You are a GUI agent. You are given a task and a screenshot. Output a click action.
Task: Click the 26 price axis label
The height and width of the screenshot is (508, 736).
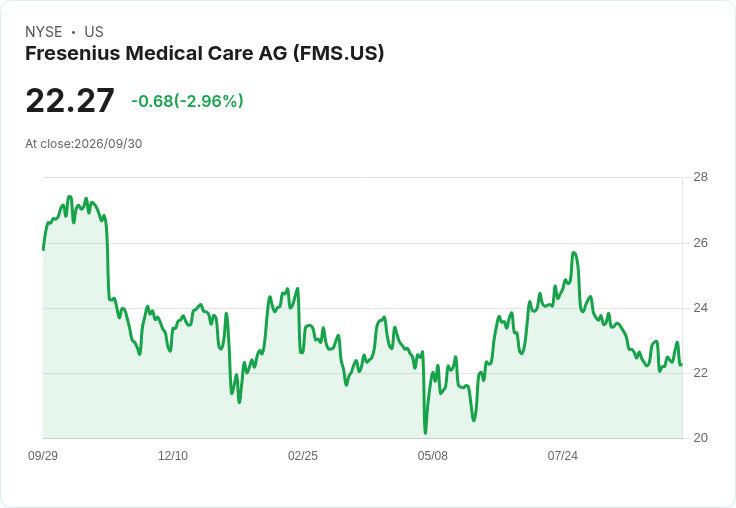tap(700, 243)
